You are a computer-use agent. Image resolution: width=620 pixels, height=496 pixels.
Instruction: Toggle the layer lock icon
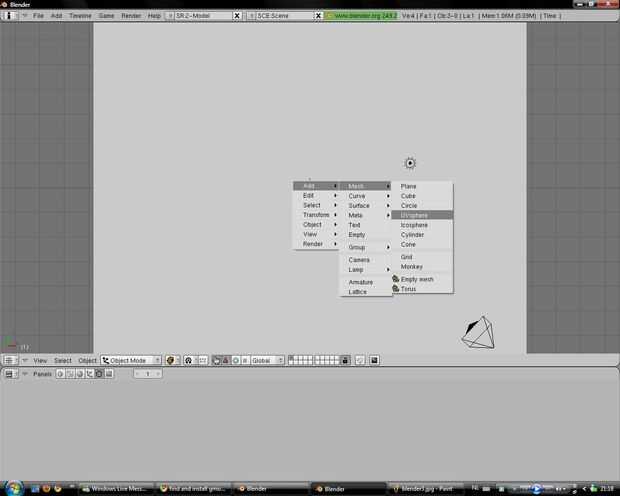[x=346, y=360]
